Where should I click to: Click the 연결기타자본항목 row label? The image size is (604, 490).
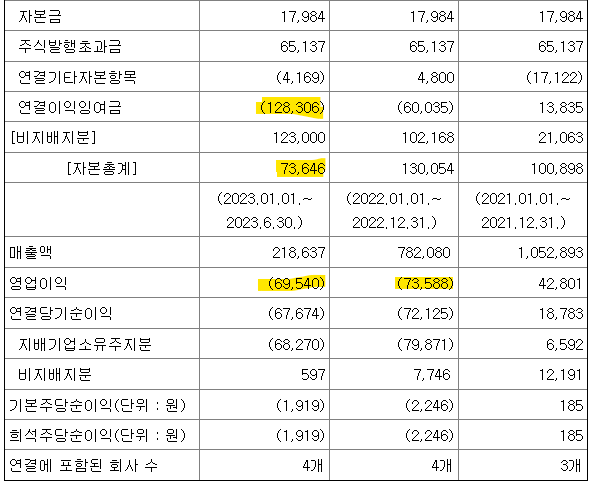coord(77,77)
